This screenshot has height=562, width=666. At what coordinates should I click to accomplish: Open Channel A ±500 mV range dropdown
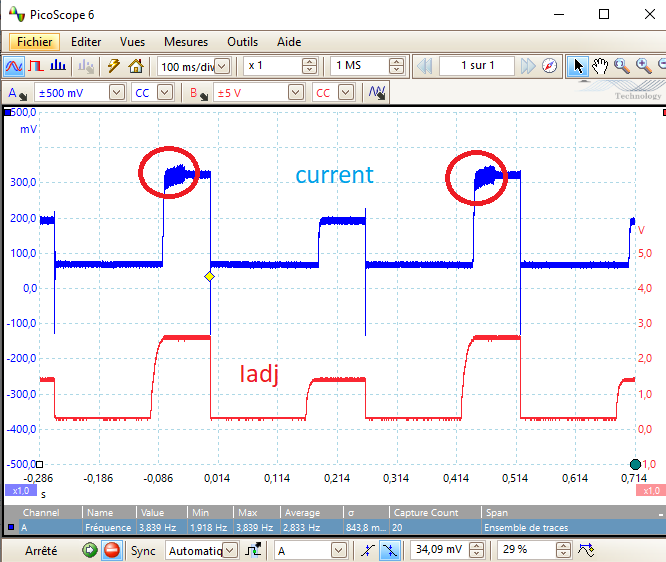(x=117, y=92)
